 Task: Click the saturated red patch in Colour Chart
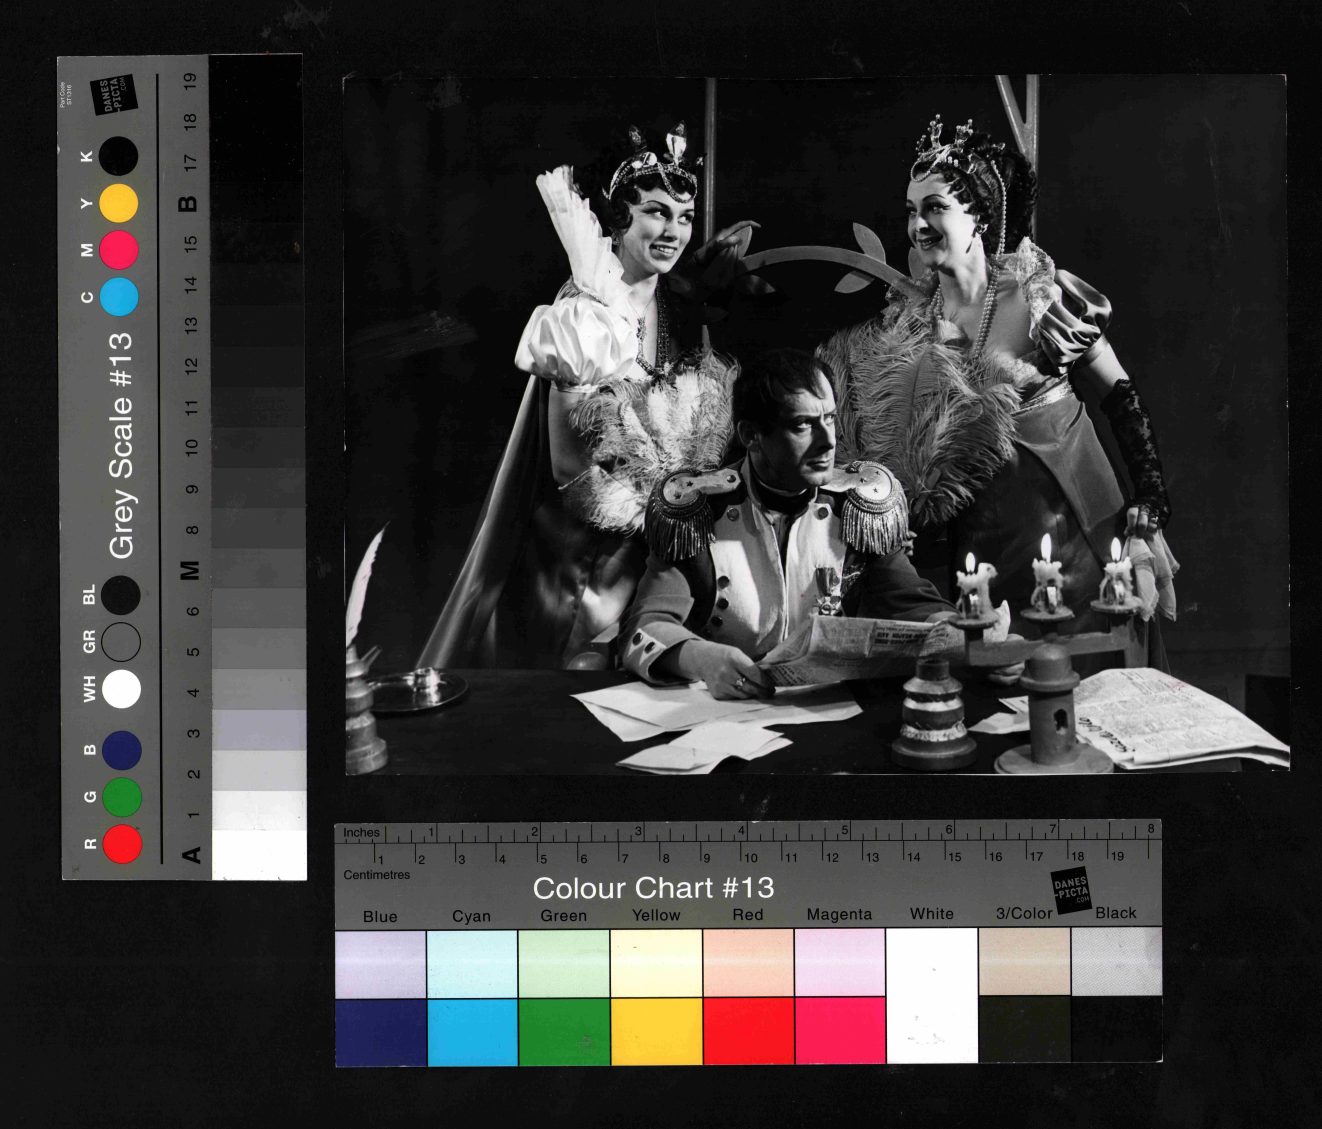748,1031
